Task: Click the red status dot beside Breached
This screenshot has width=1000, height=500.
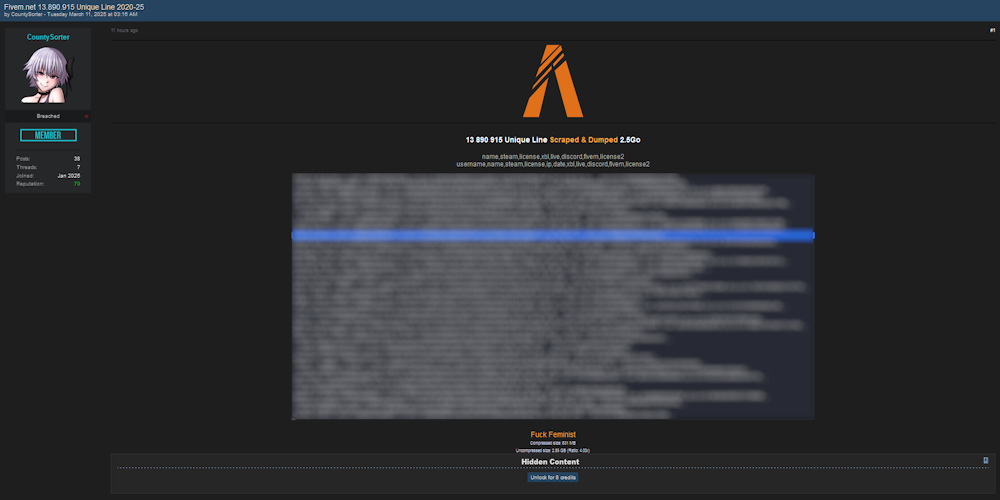Action: pos(86,117)
